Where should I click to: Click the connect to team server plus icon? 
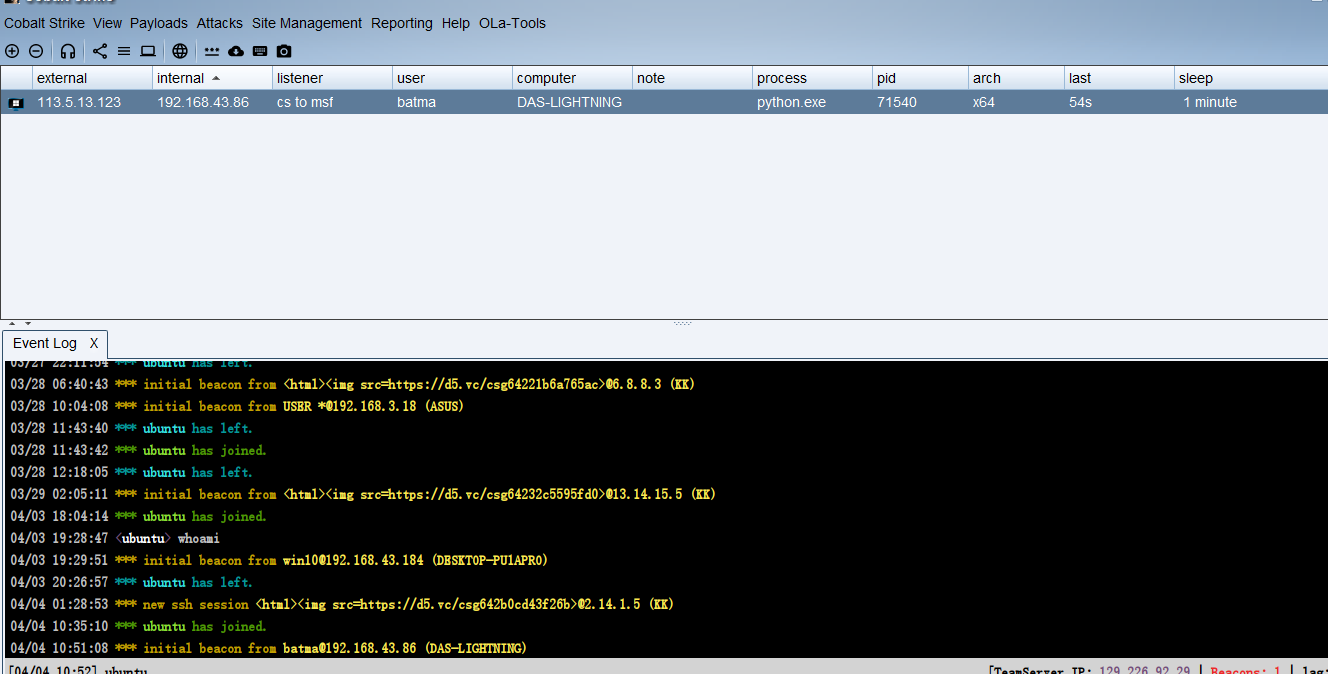[x=12, y=51]
